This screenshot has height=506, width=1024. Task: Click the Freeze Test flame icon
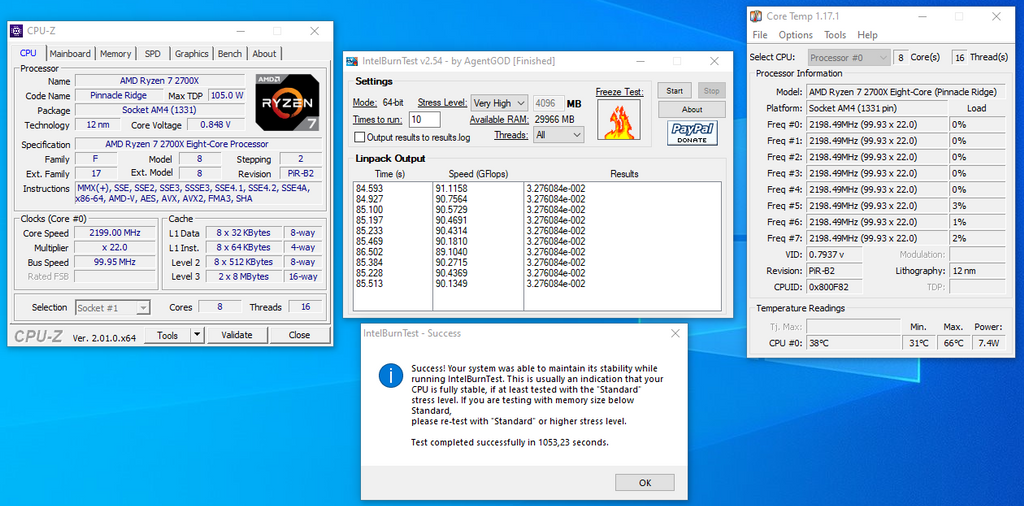[617, 120]
